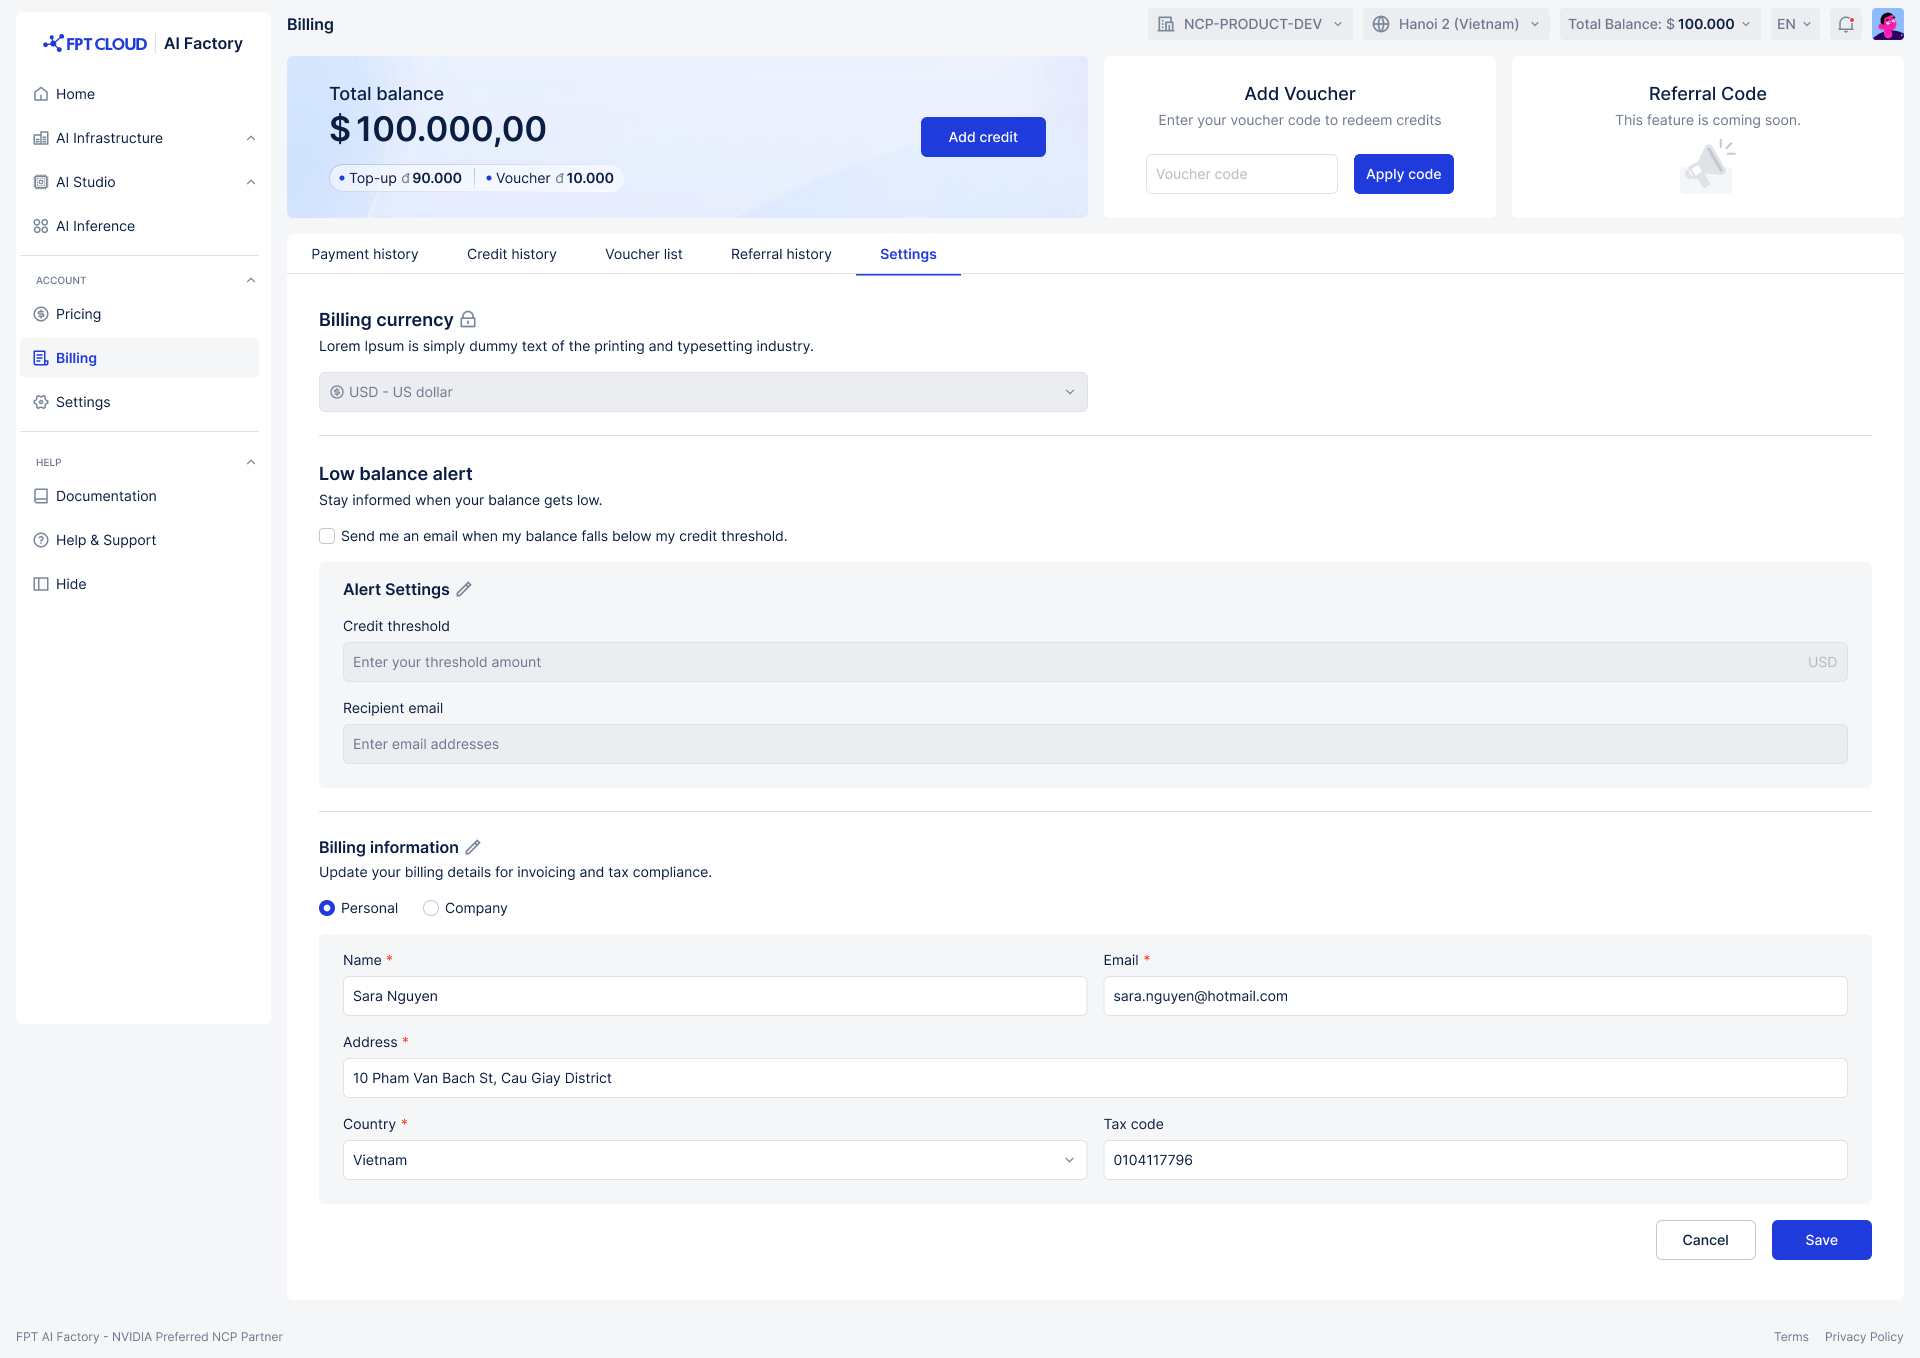This screenshot has height=1358, width=1920.
Task: Open AI Inference from sidebar
Action: point(95,226)
